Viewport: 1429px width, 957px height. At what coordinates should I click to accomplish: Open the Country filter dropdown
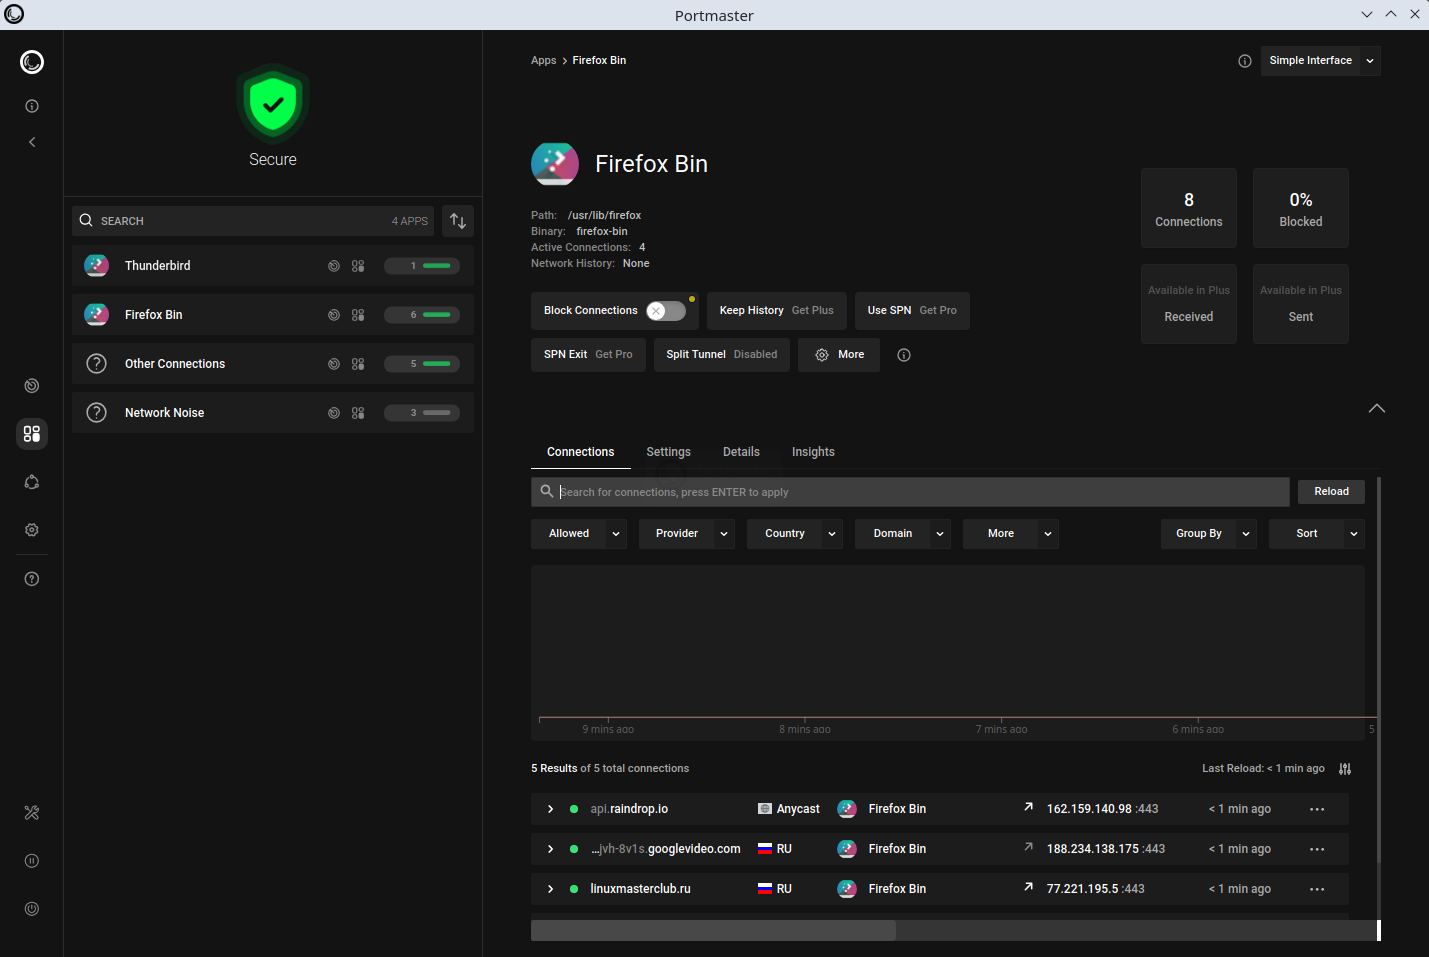point(795,534)
